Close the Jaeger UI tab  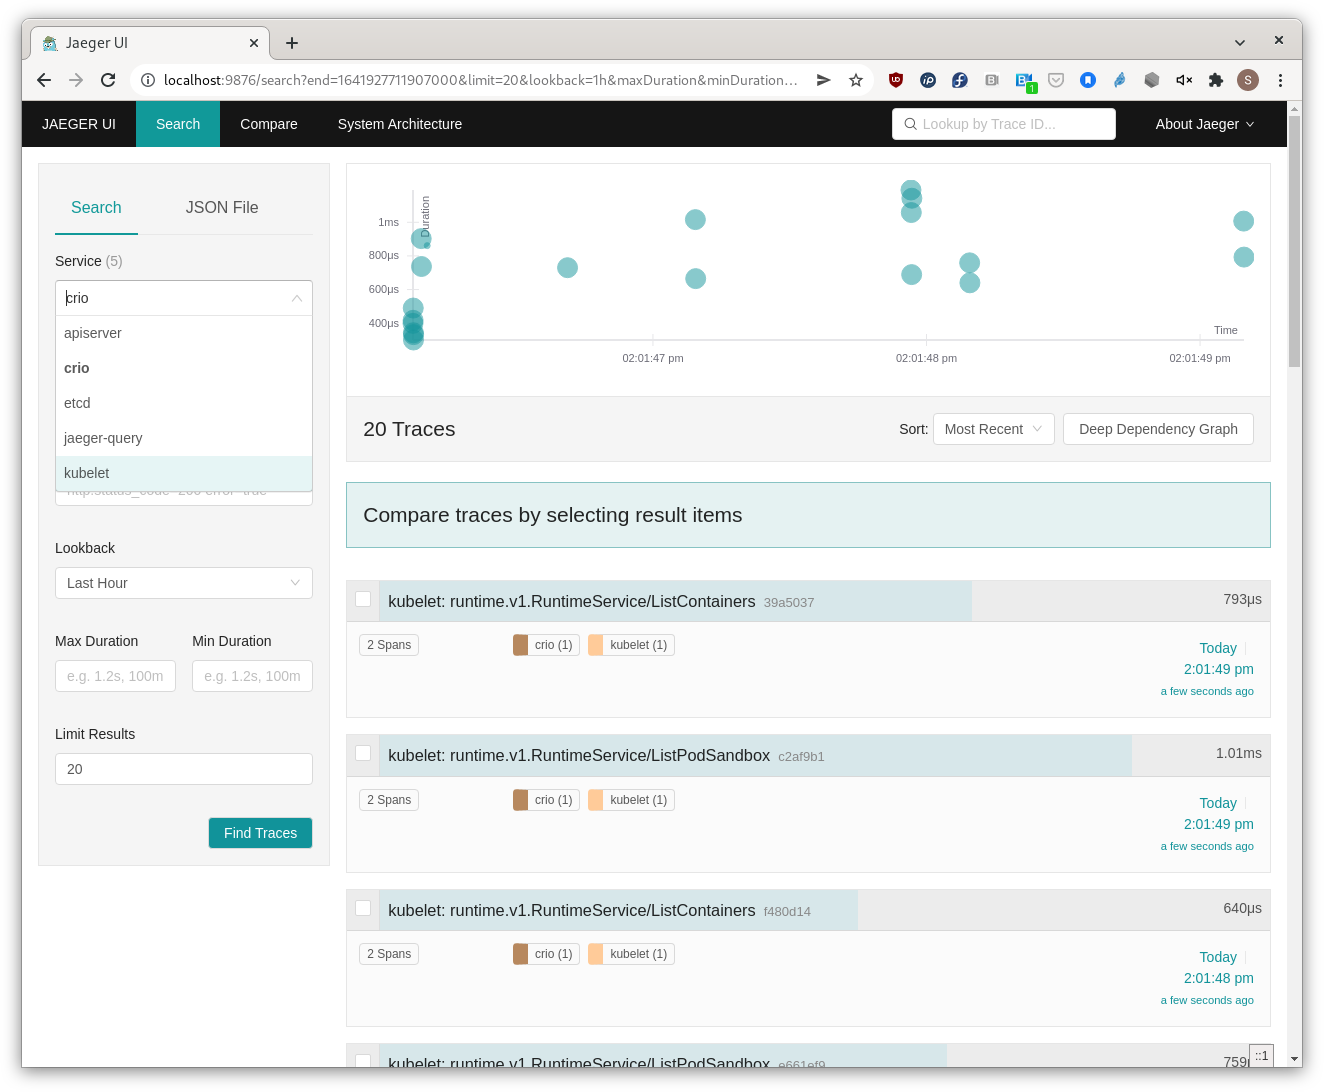pos(254,43)
